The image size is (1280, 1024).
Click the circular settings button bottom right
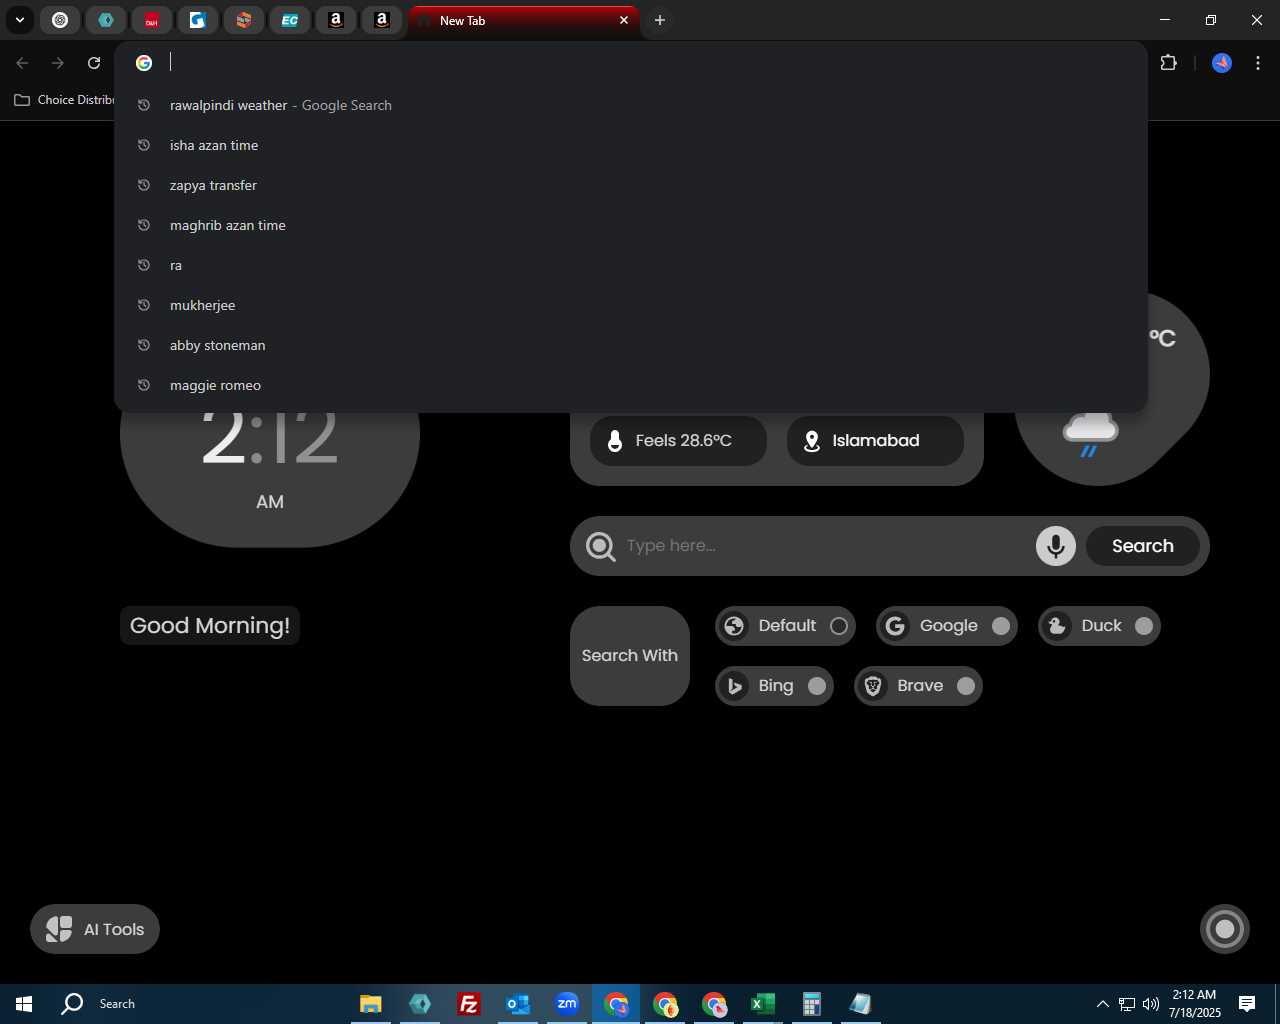(1225, 929)
